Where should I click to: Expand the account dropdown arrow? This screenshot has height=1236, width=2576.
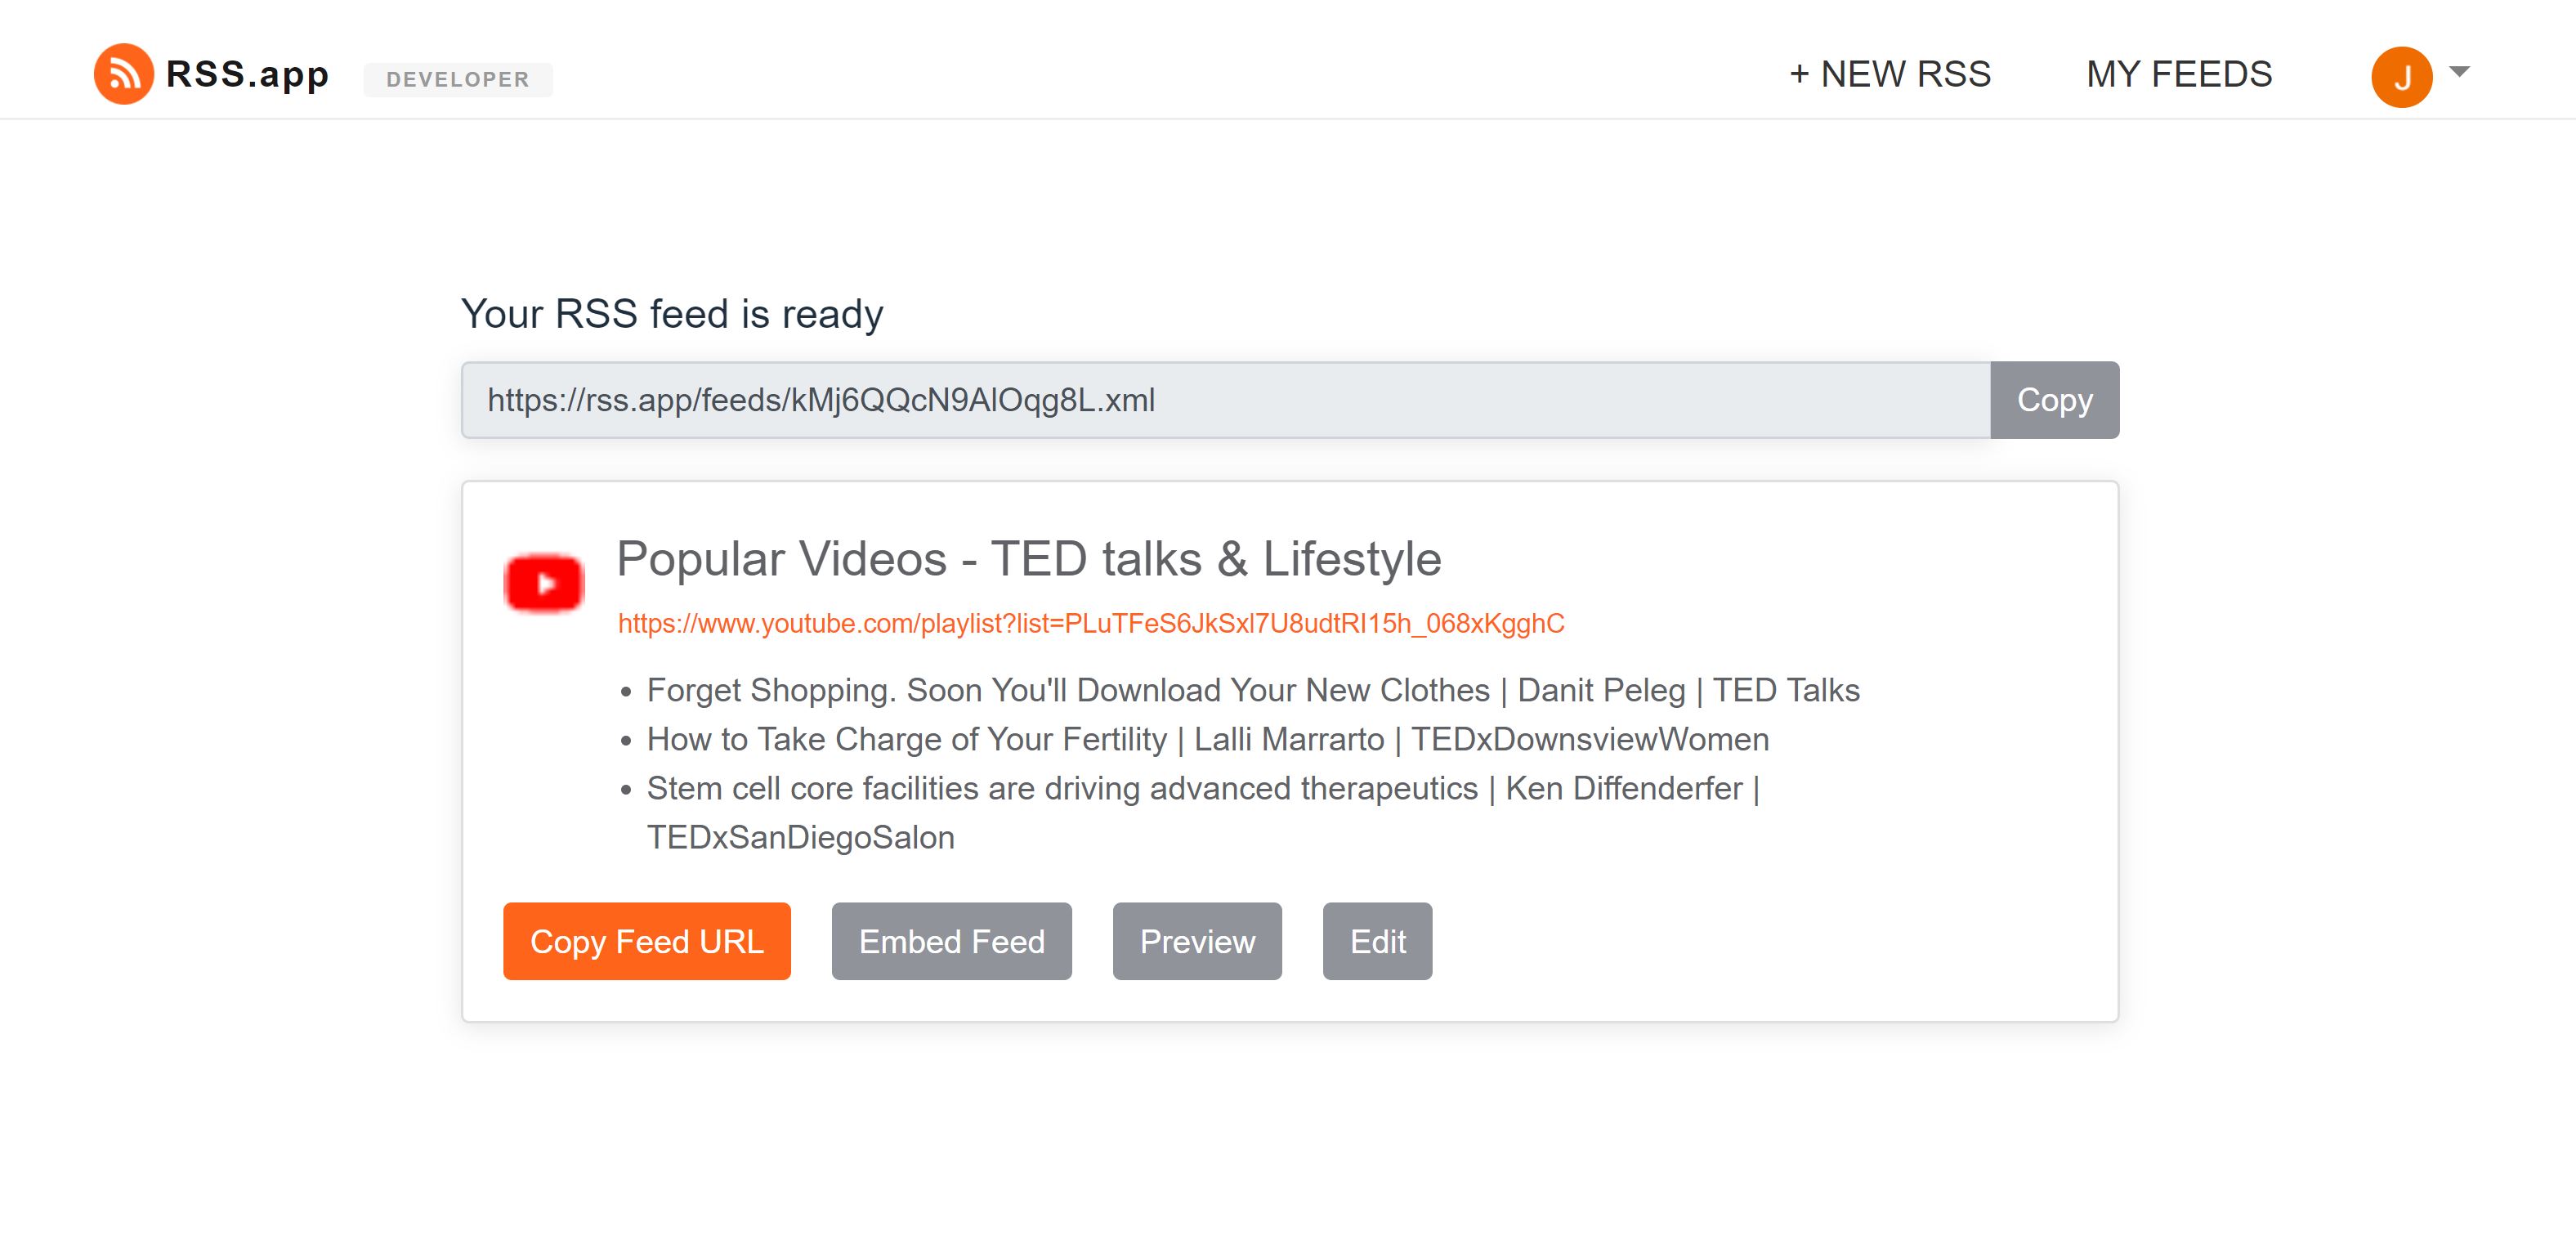tap(2459, 72)
